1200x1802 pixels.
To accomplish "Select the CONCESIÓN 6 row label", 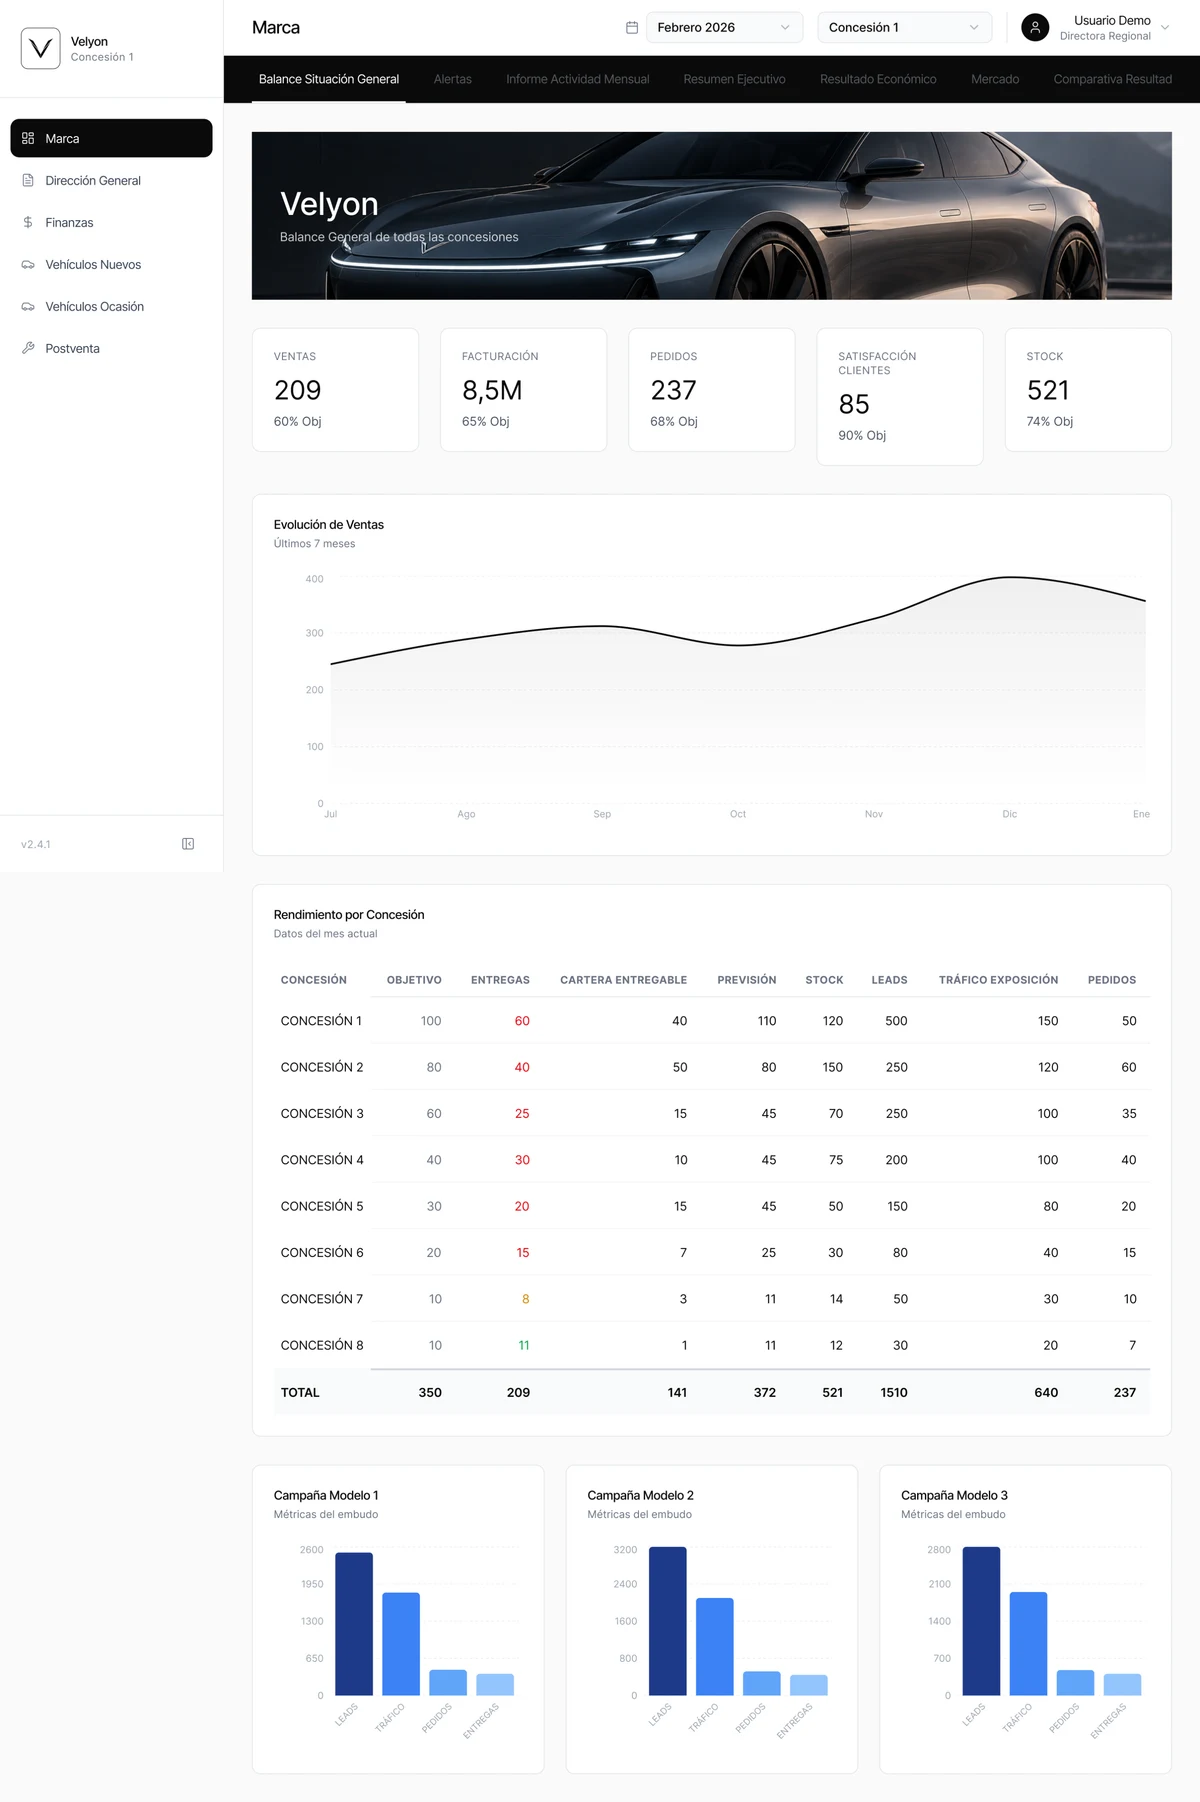I will tap(322, 1252).
